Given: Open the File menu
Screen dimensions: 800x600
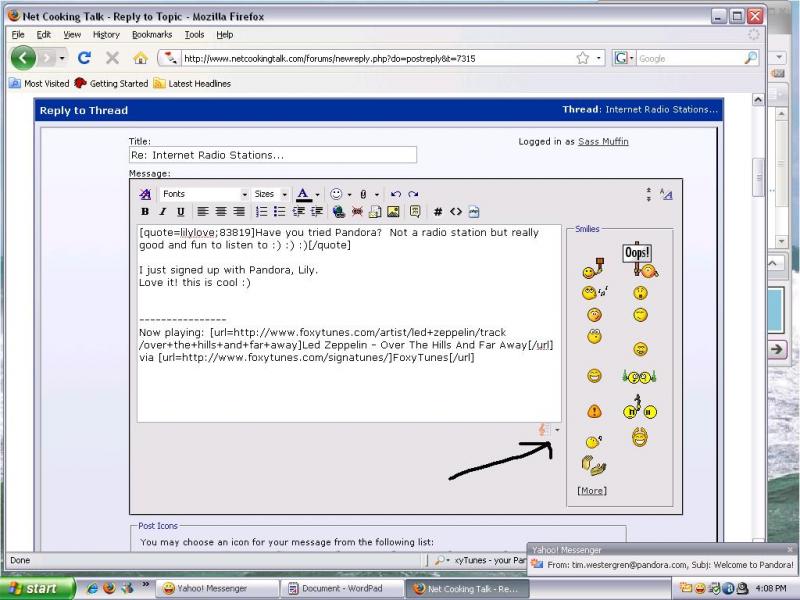Looking at the screenshot, I should [18, 35].
